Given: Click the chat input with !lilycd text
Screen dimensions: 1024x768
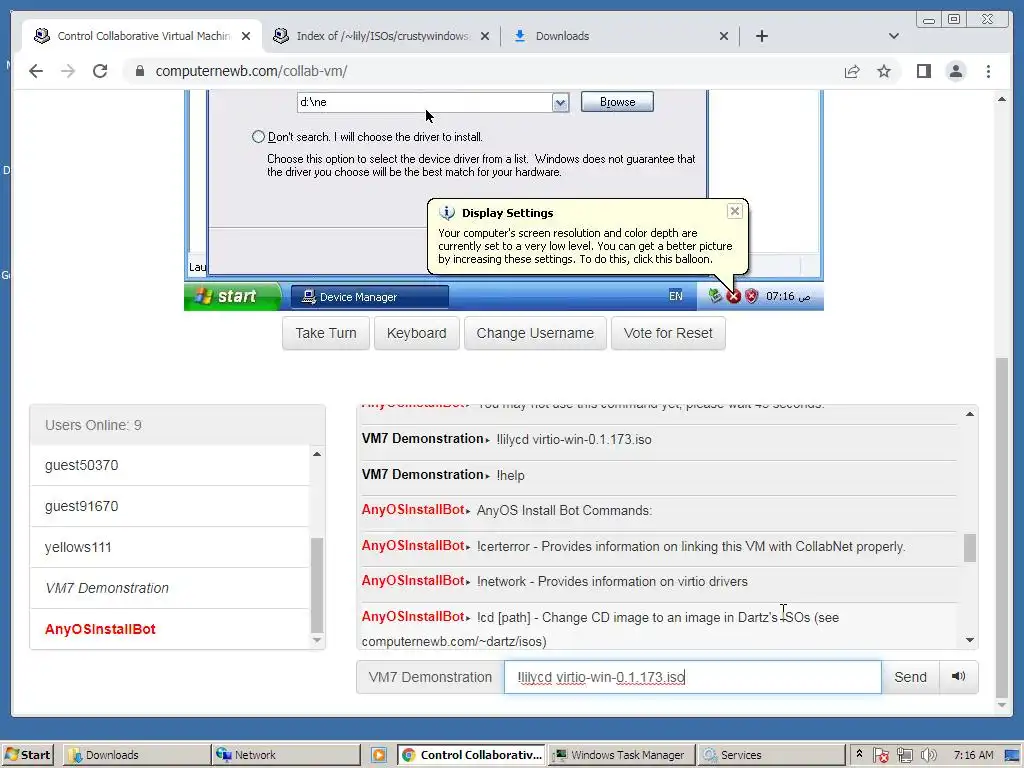Looking at the screenshot, I should tap(692, 677).
